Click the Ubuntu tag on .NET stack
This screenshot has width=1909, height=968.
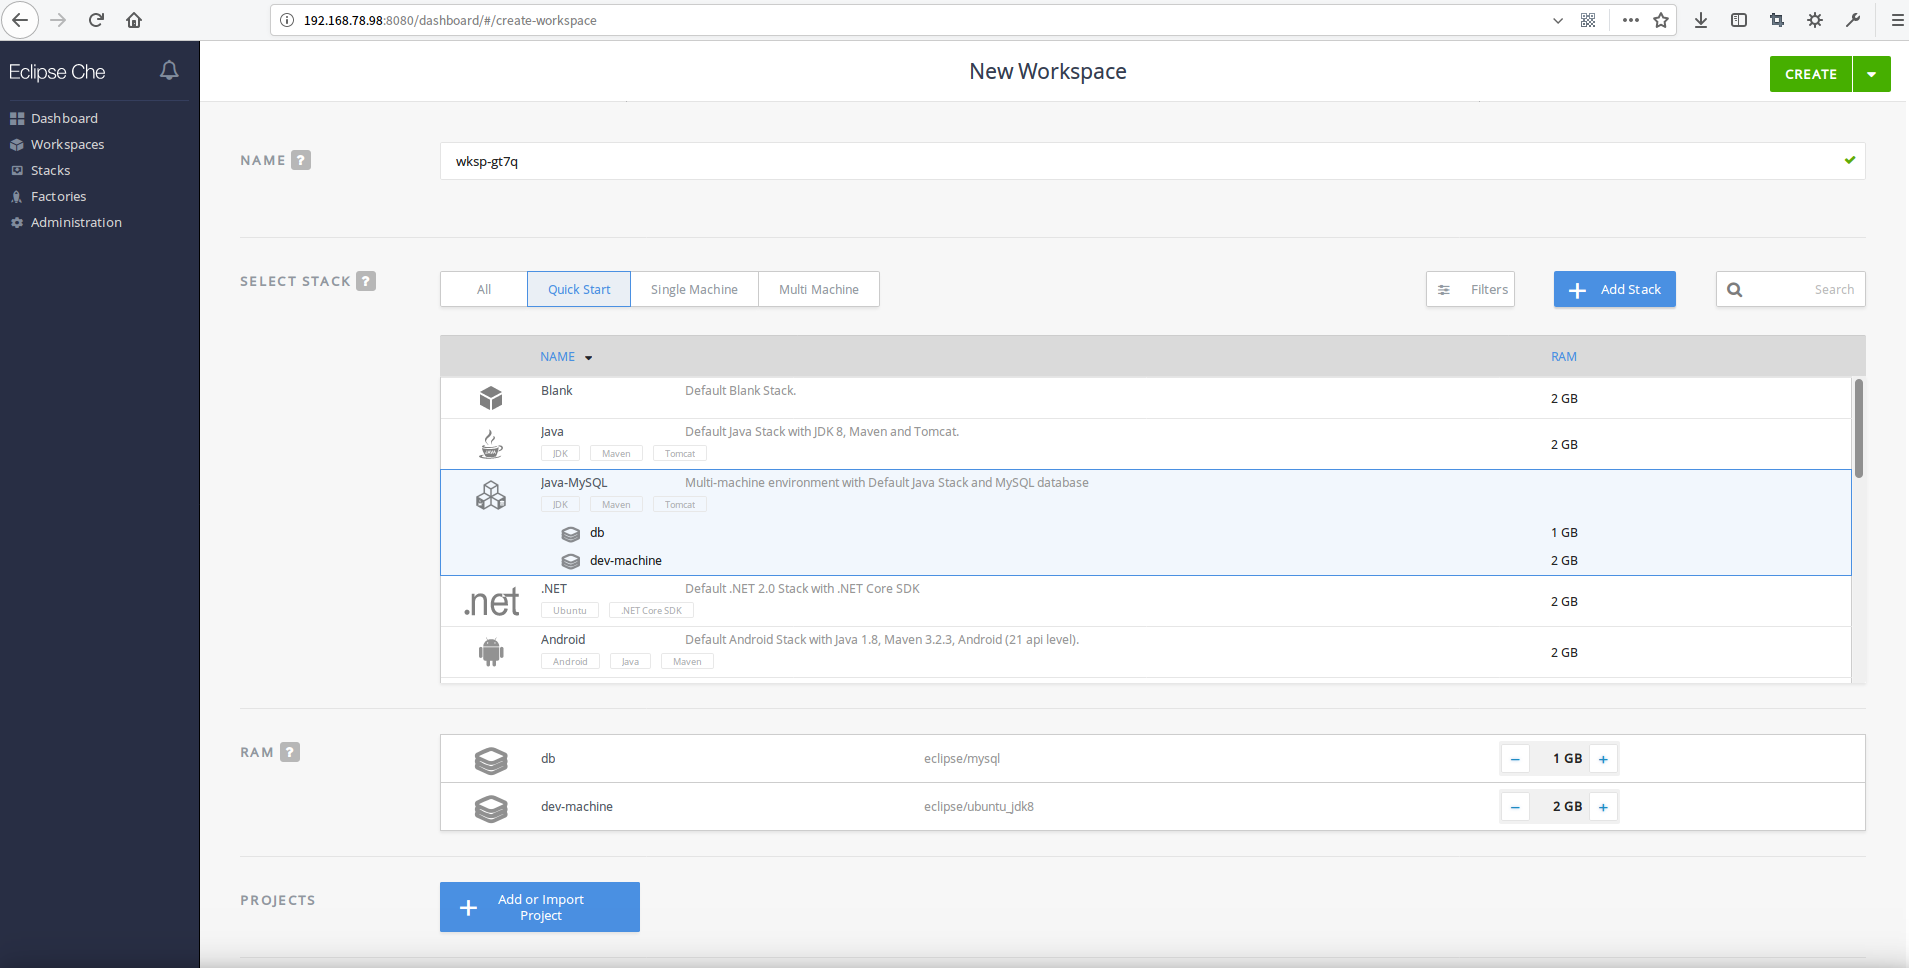coord(570,610)
